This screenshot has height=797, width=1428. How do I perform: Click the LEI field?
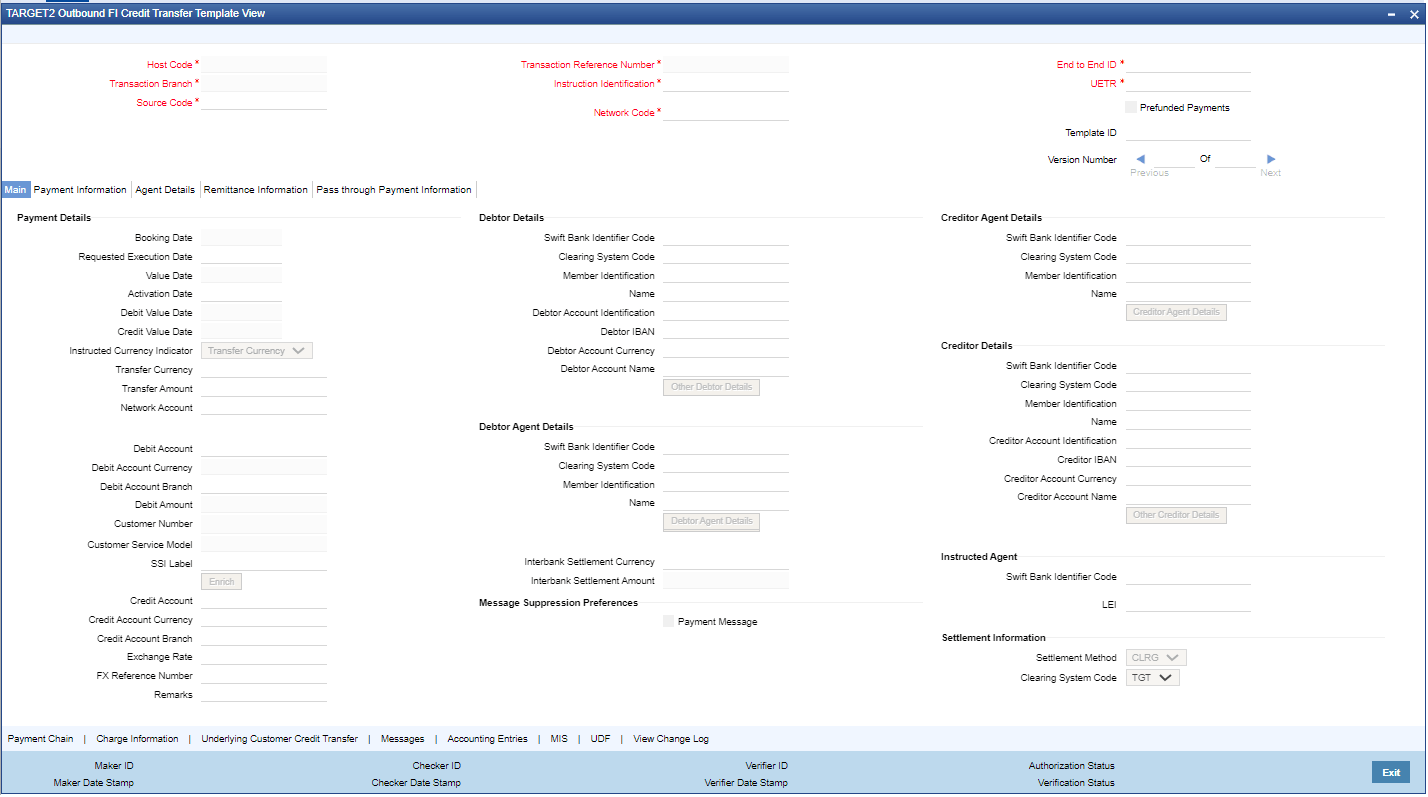[1188, 604]
